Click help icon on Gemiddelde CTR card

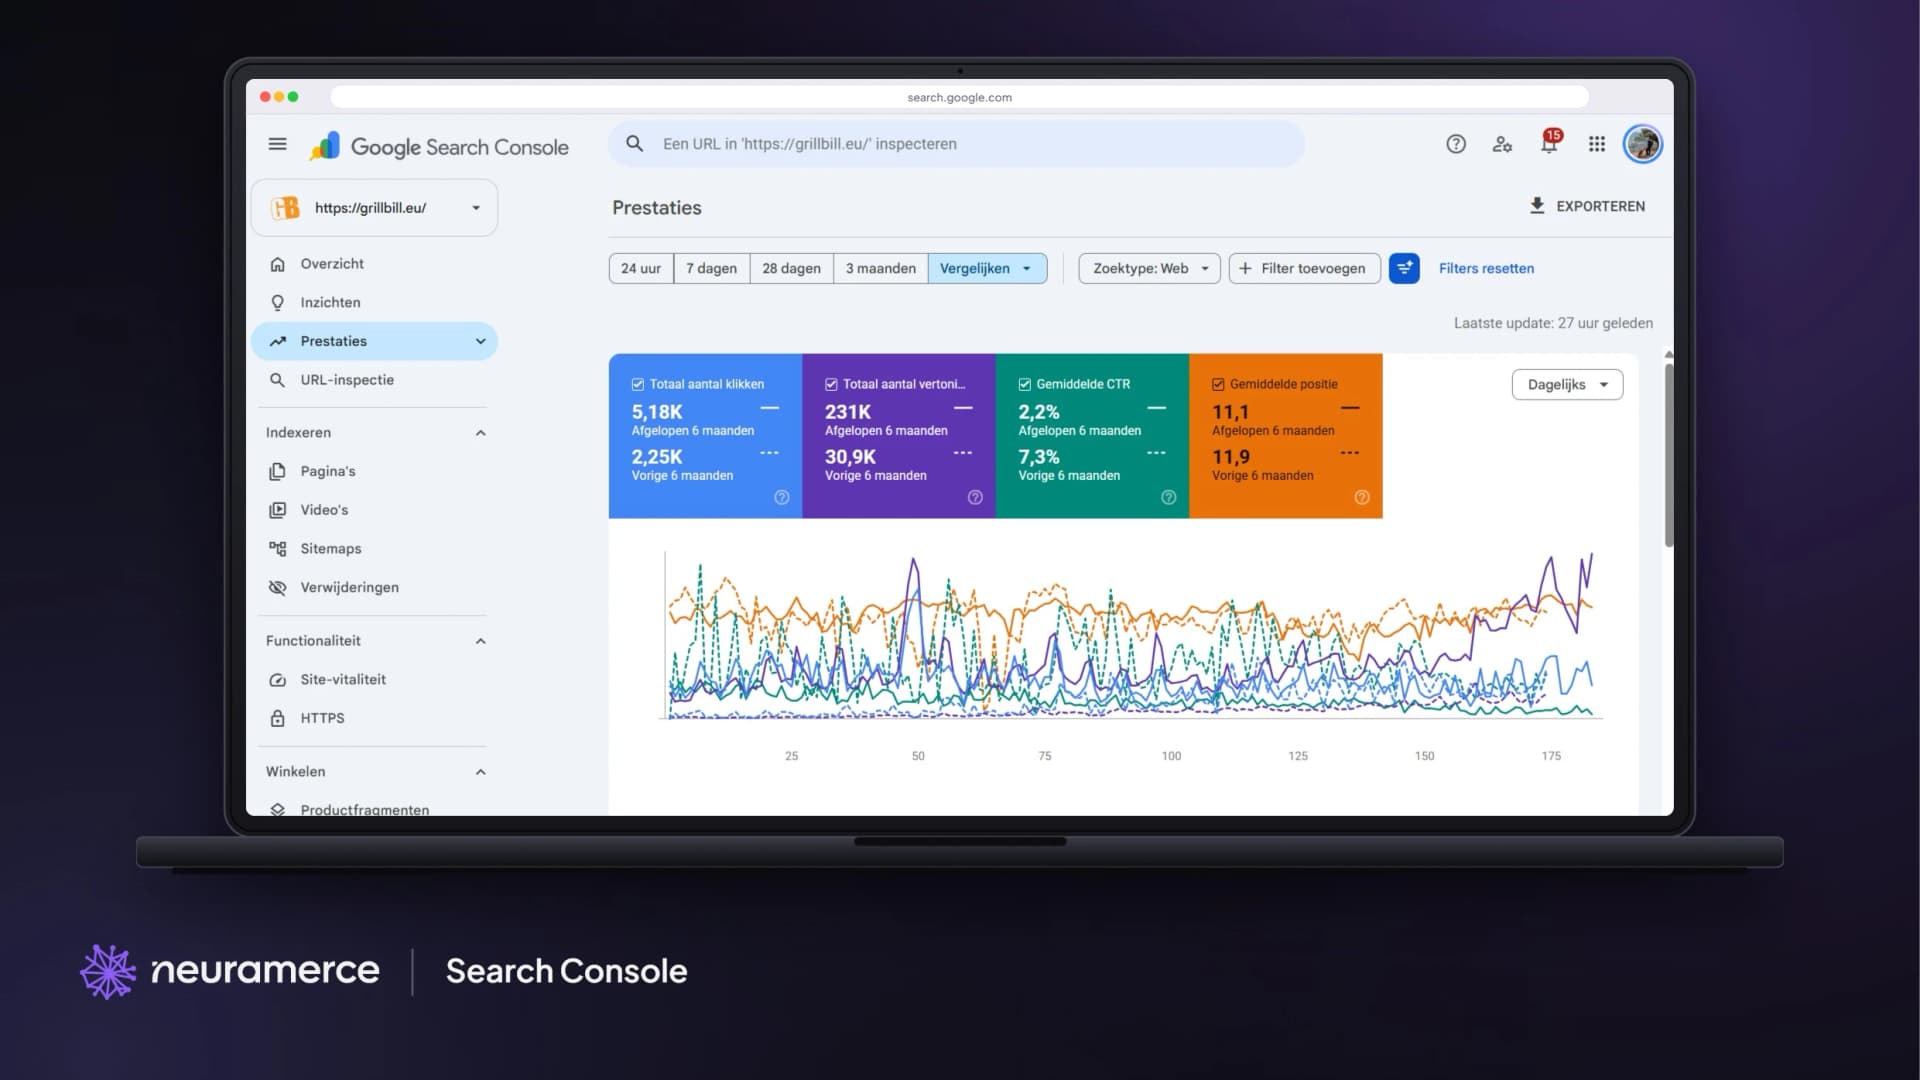pos(1168,497)
